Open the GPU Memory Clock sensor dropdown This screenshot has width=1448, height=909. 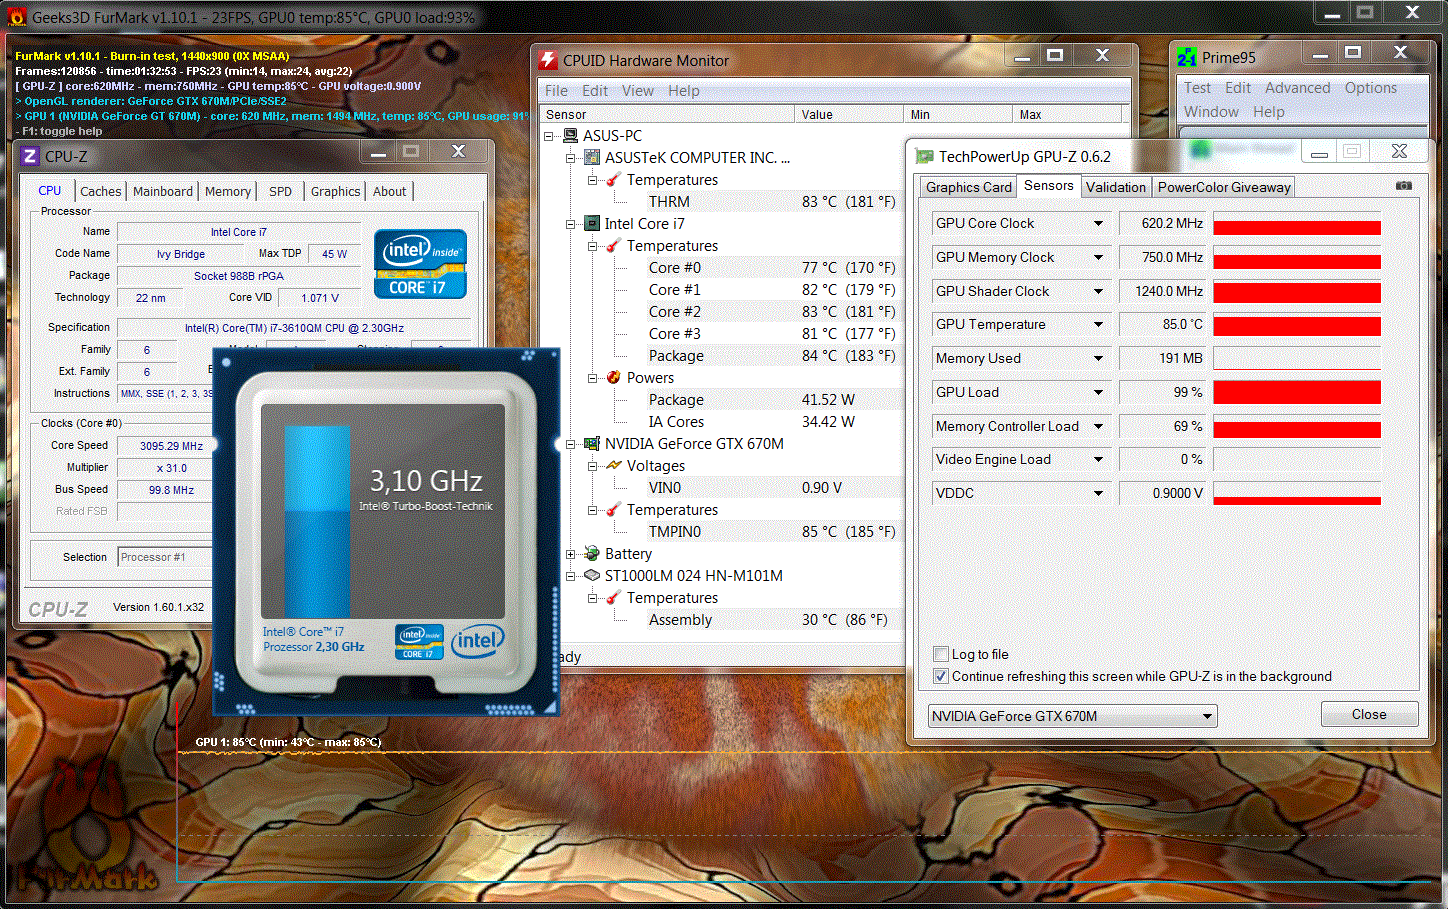1098,257
